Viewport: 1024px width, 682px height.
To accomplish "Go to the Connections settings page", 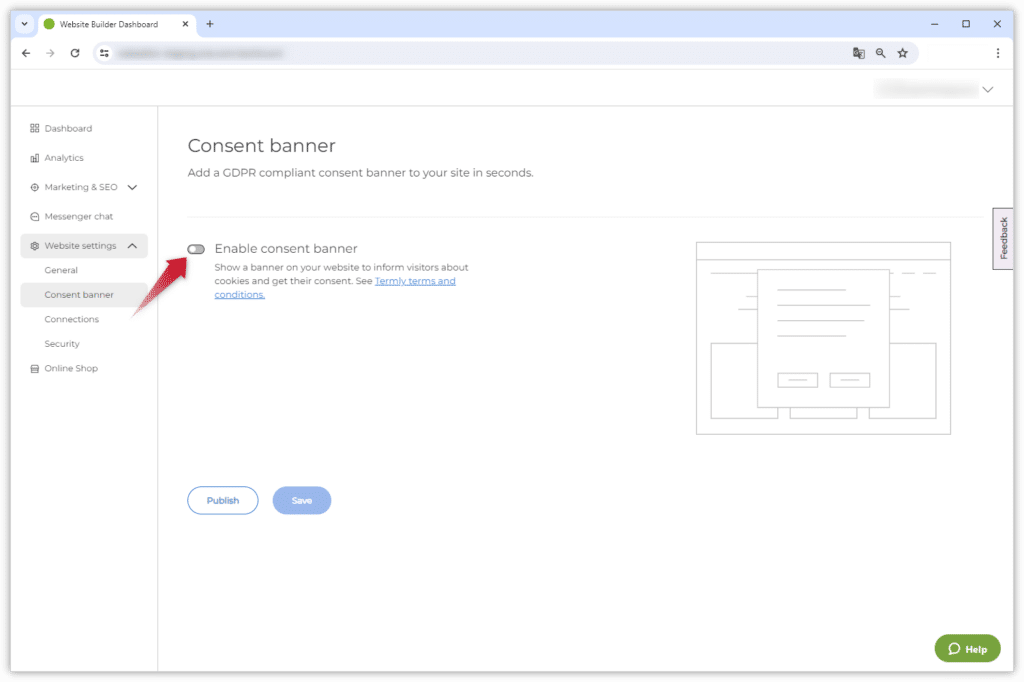I will coord(71,319).
